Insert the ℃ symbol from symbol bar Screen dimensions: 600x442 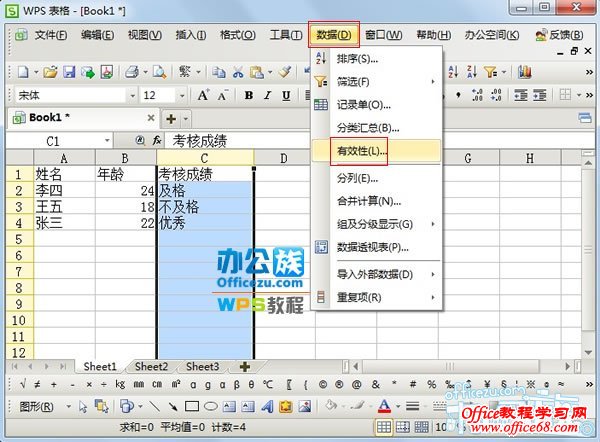pos(268,384)
